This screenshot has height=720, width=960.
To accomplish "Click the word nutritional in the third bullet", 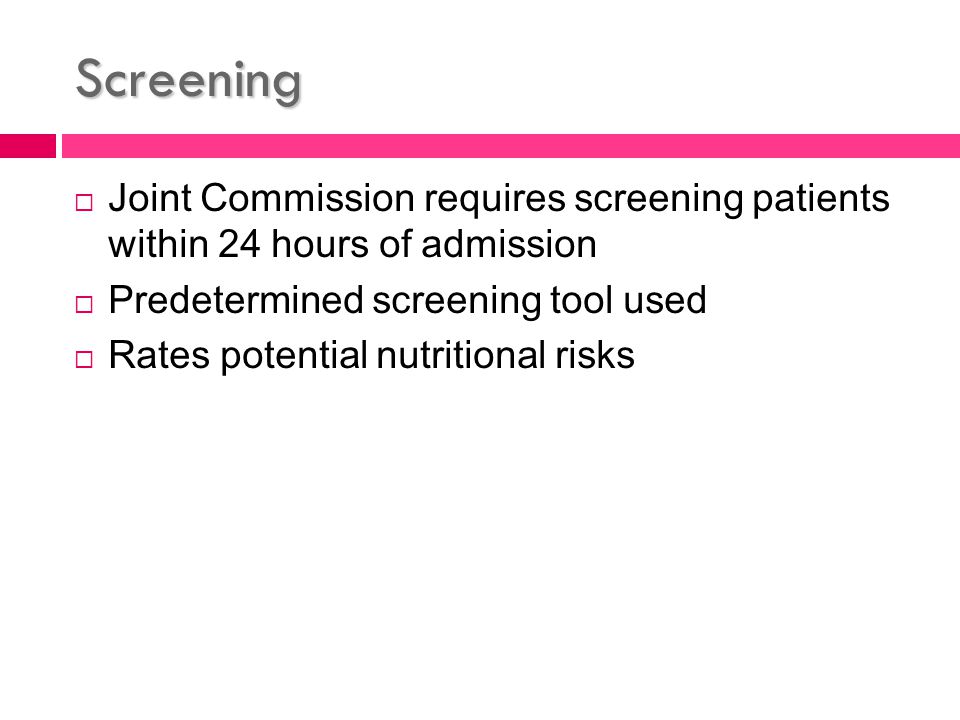I will (461, 355).
